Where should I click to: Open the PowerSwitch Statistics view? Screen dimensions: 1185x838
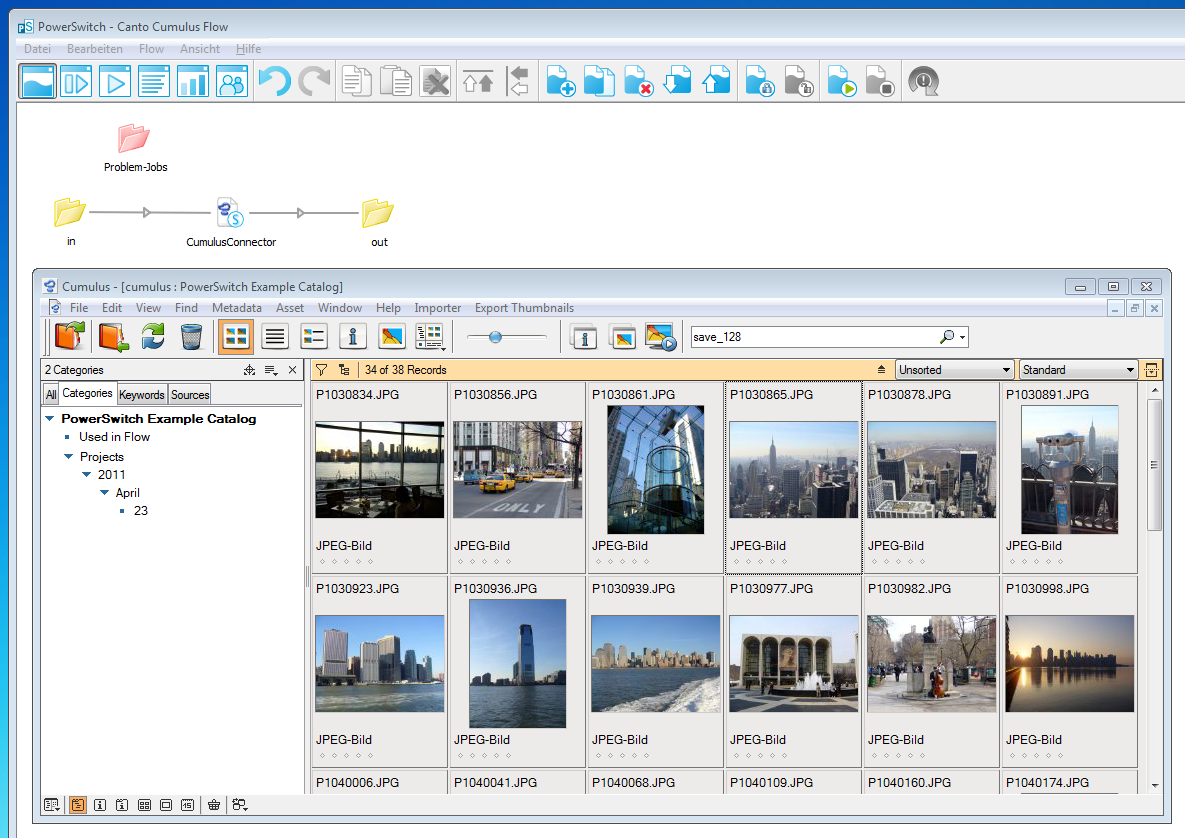193,82
